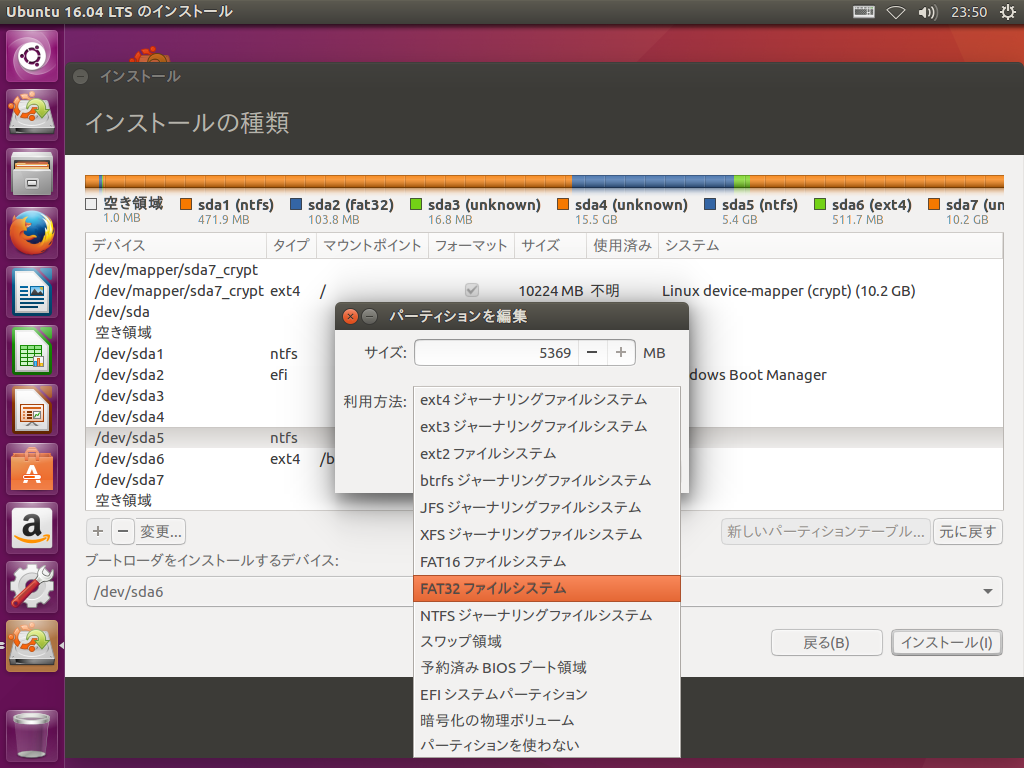Choose FAT32 file system option
The width and height of the screenshot is (1024, 768).
click(547, 588)
